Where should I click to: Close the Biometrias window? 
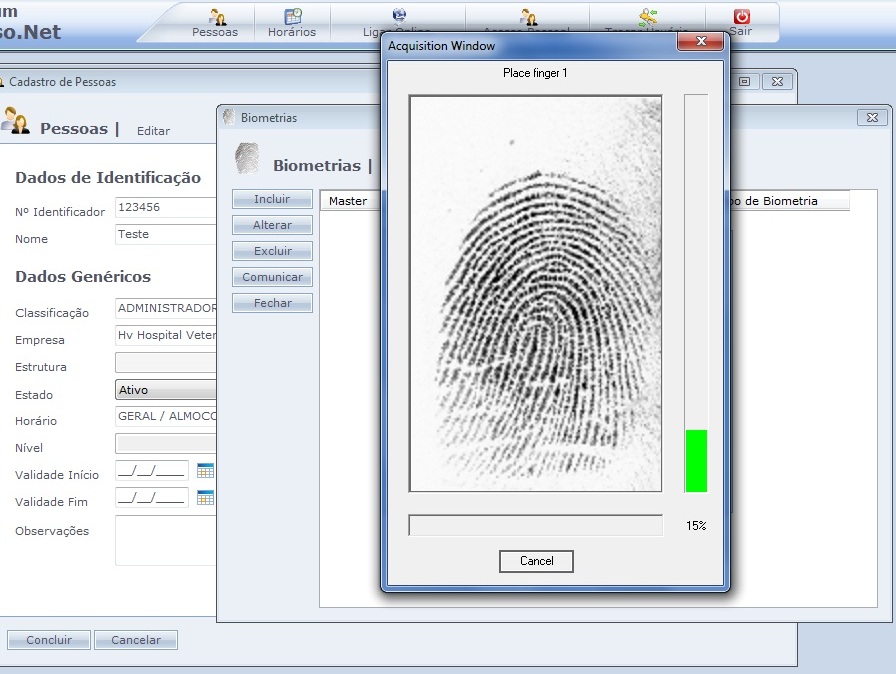870,118
